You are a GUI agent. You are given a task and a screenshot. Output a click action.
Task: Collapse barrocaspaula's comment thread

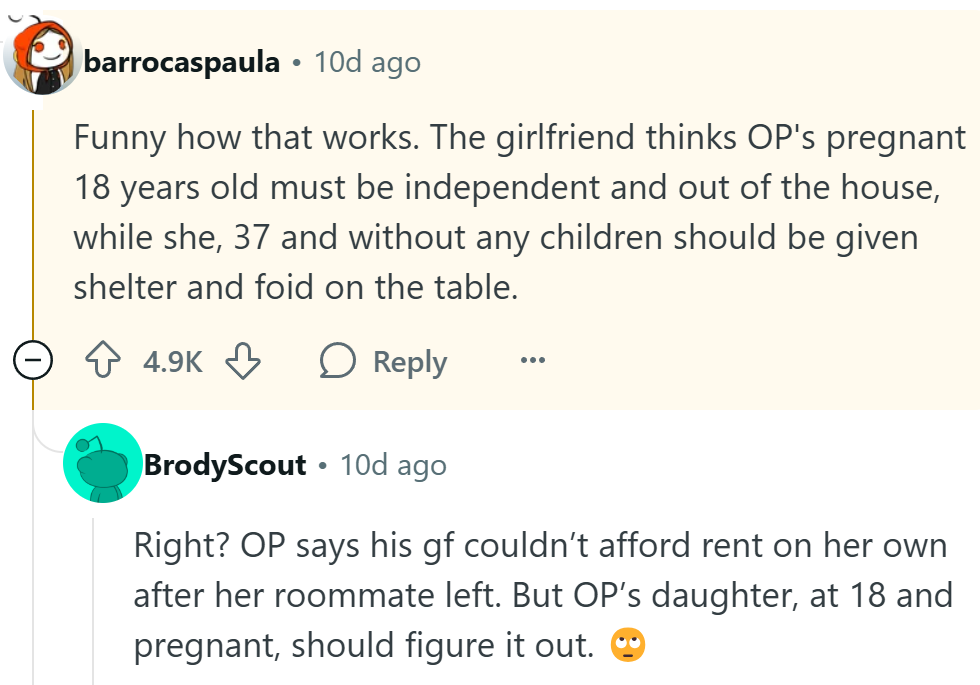click(31, 360)
